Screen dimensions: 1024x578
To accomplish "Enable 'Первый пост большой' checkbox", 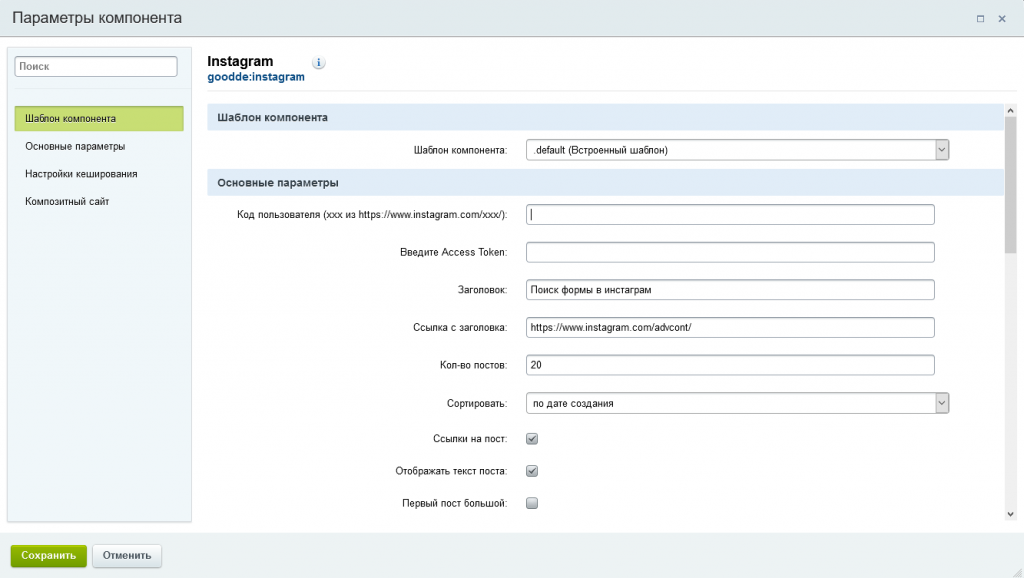I will pos(532,503).
